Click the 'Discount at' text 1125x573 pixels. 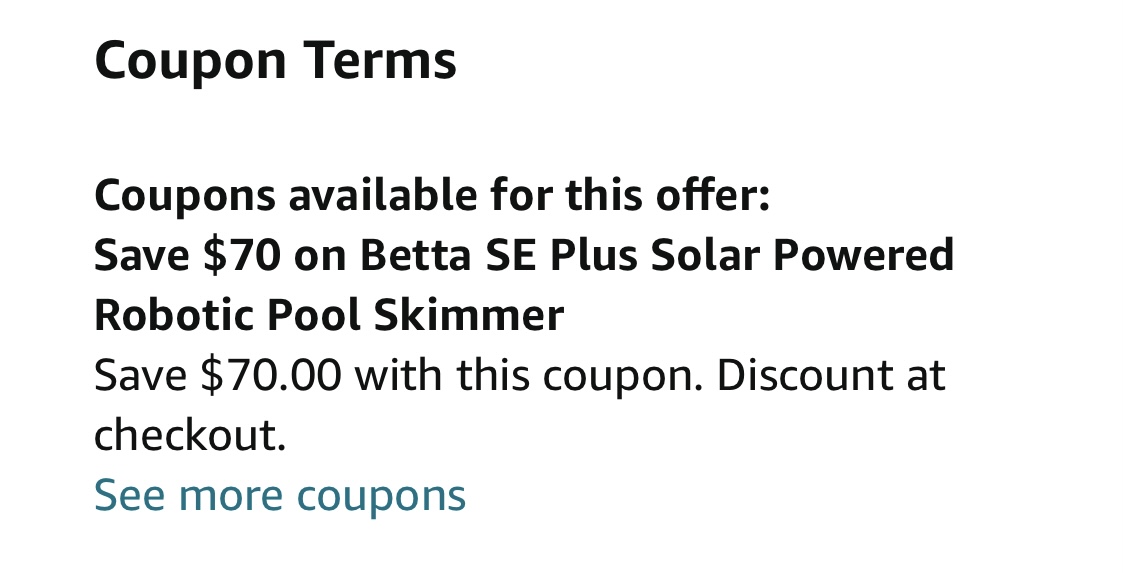point(830,375)
